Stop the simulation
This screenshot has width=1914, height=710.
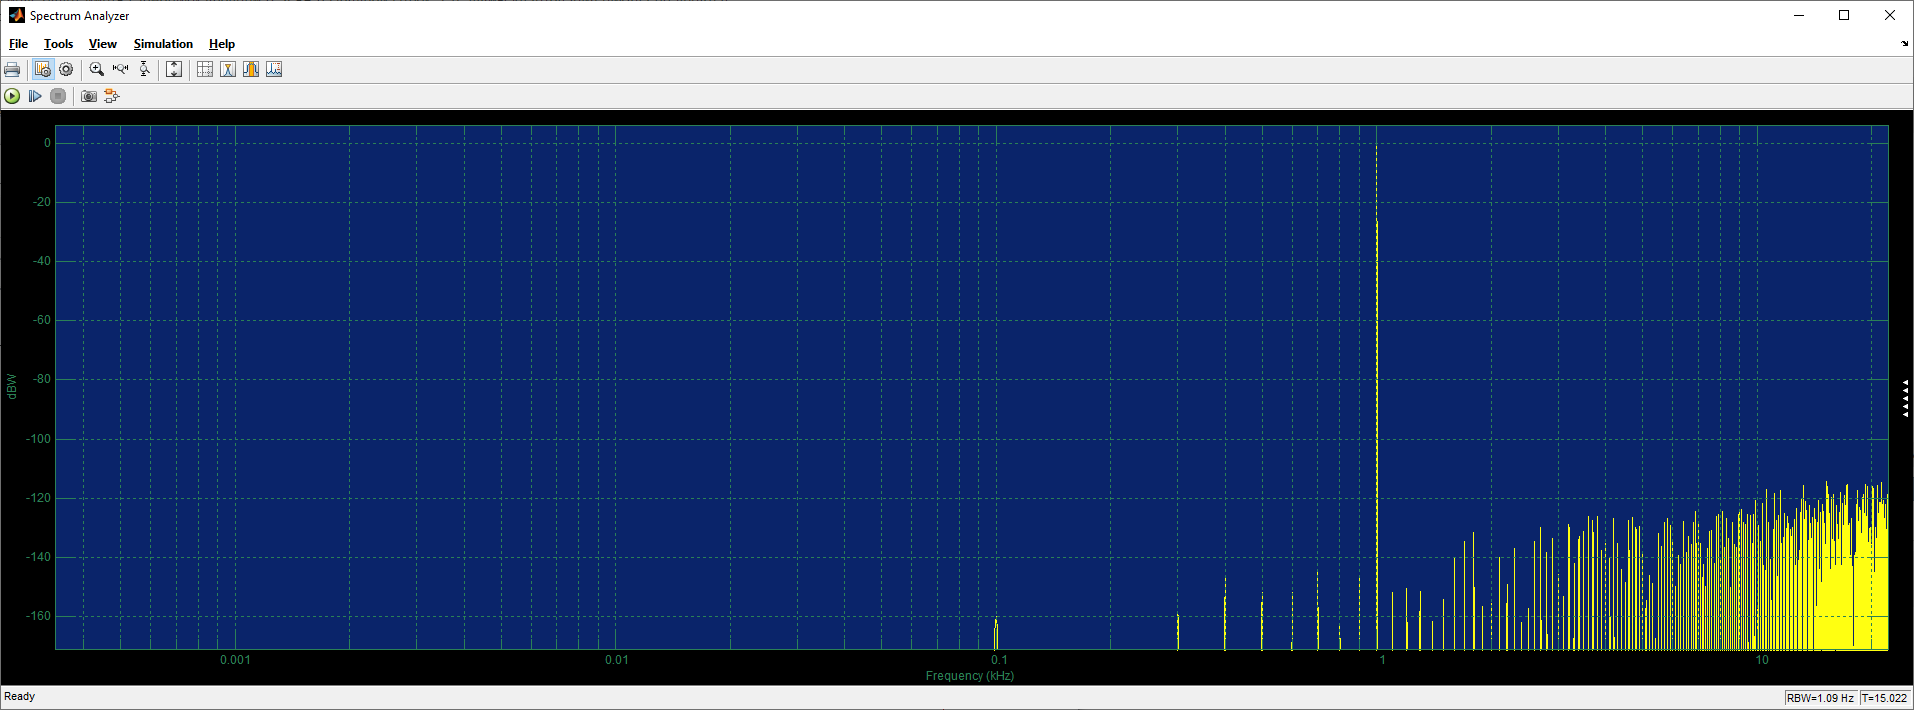[58, 96]
